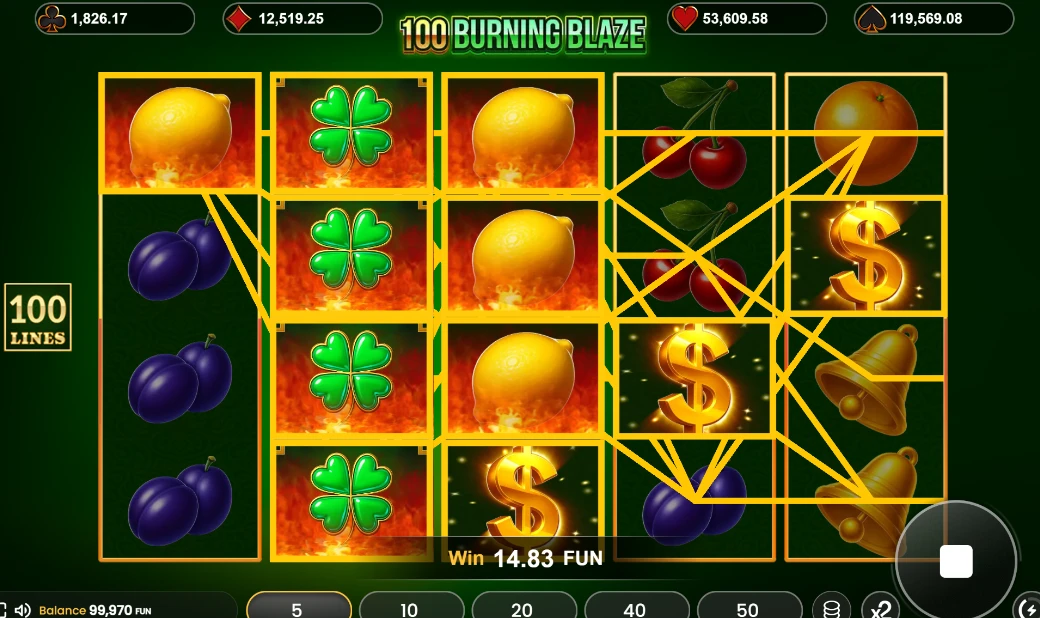
Task: Click the hearts jackpot 53,609.58
Action: [747, 19]
